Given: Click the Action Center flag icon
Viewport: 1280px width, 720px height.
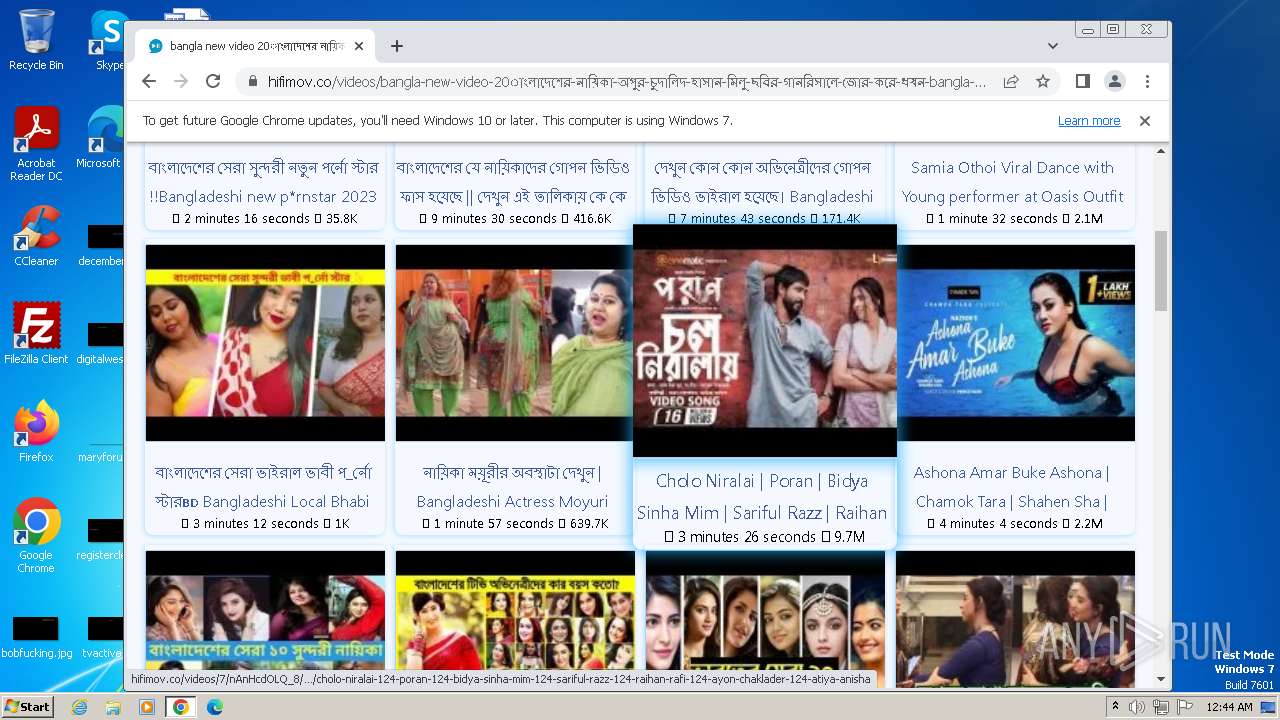Looking at the screenshot, I should (1184, 707).
